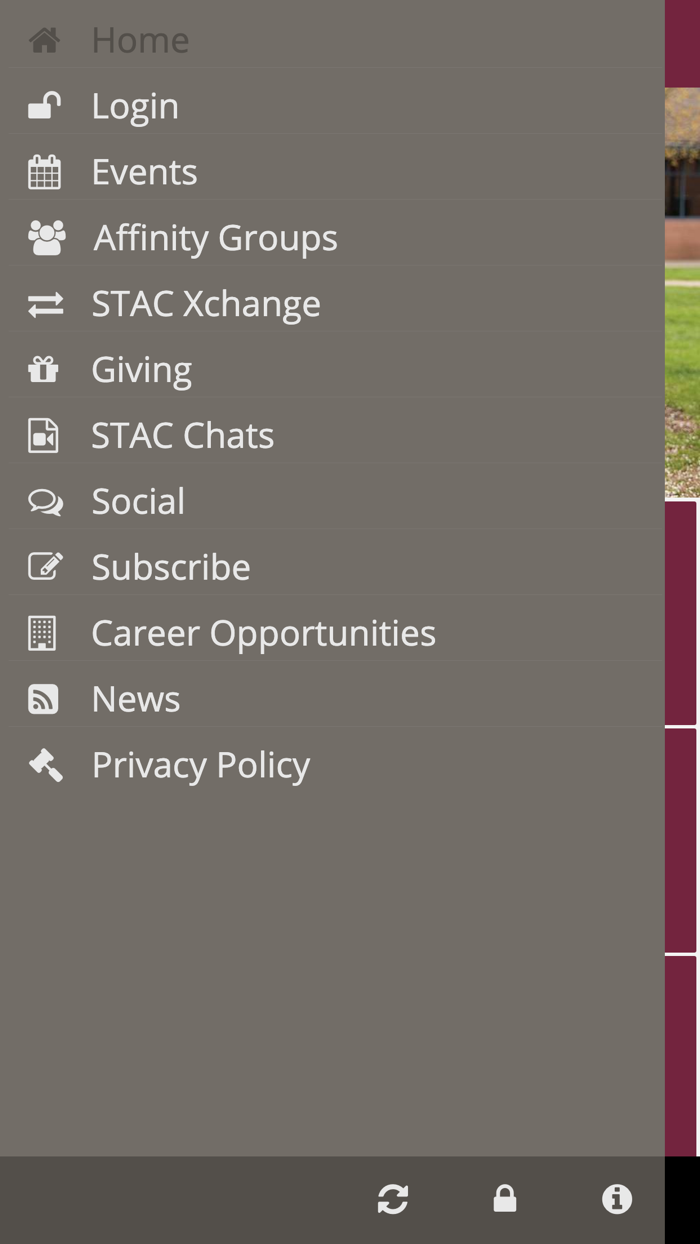This screenshot has height=1244, width=700.
Task: Open the STAC Xchange menu item
Action: tap(206, 302)
